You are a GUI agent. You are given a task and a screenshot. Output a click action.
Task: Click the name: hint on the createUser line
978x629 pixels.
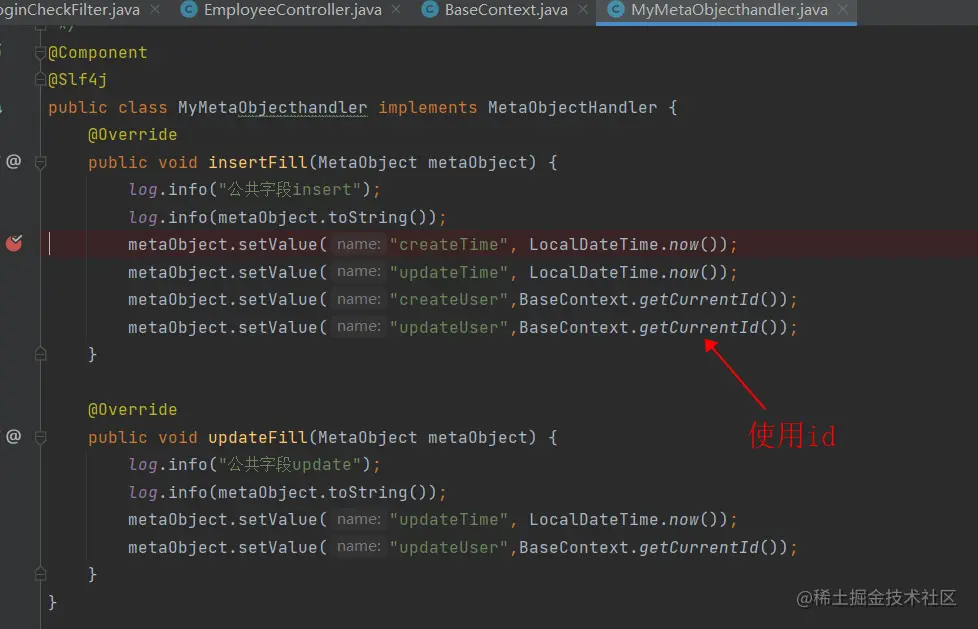(x=359, y=299)
